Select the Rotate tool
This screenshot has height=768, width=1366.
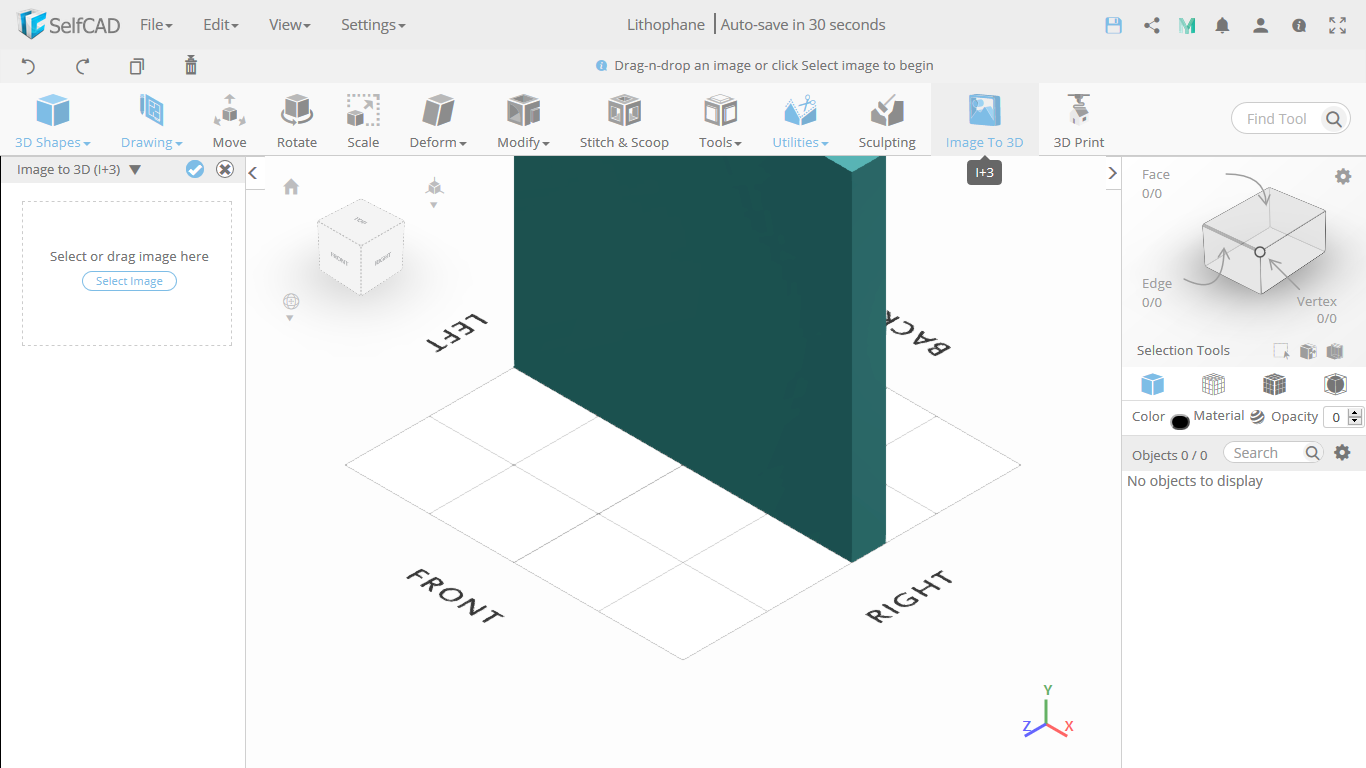tap(296, 118)
